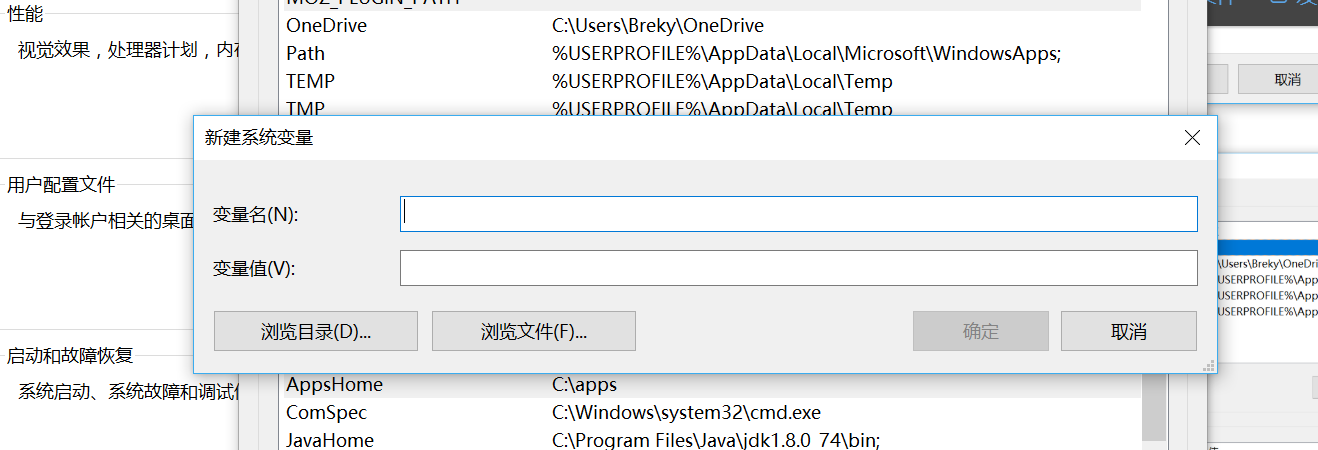
Task: Click the 浏览文件(F)... button
Action: 534,331
